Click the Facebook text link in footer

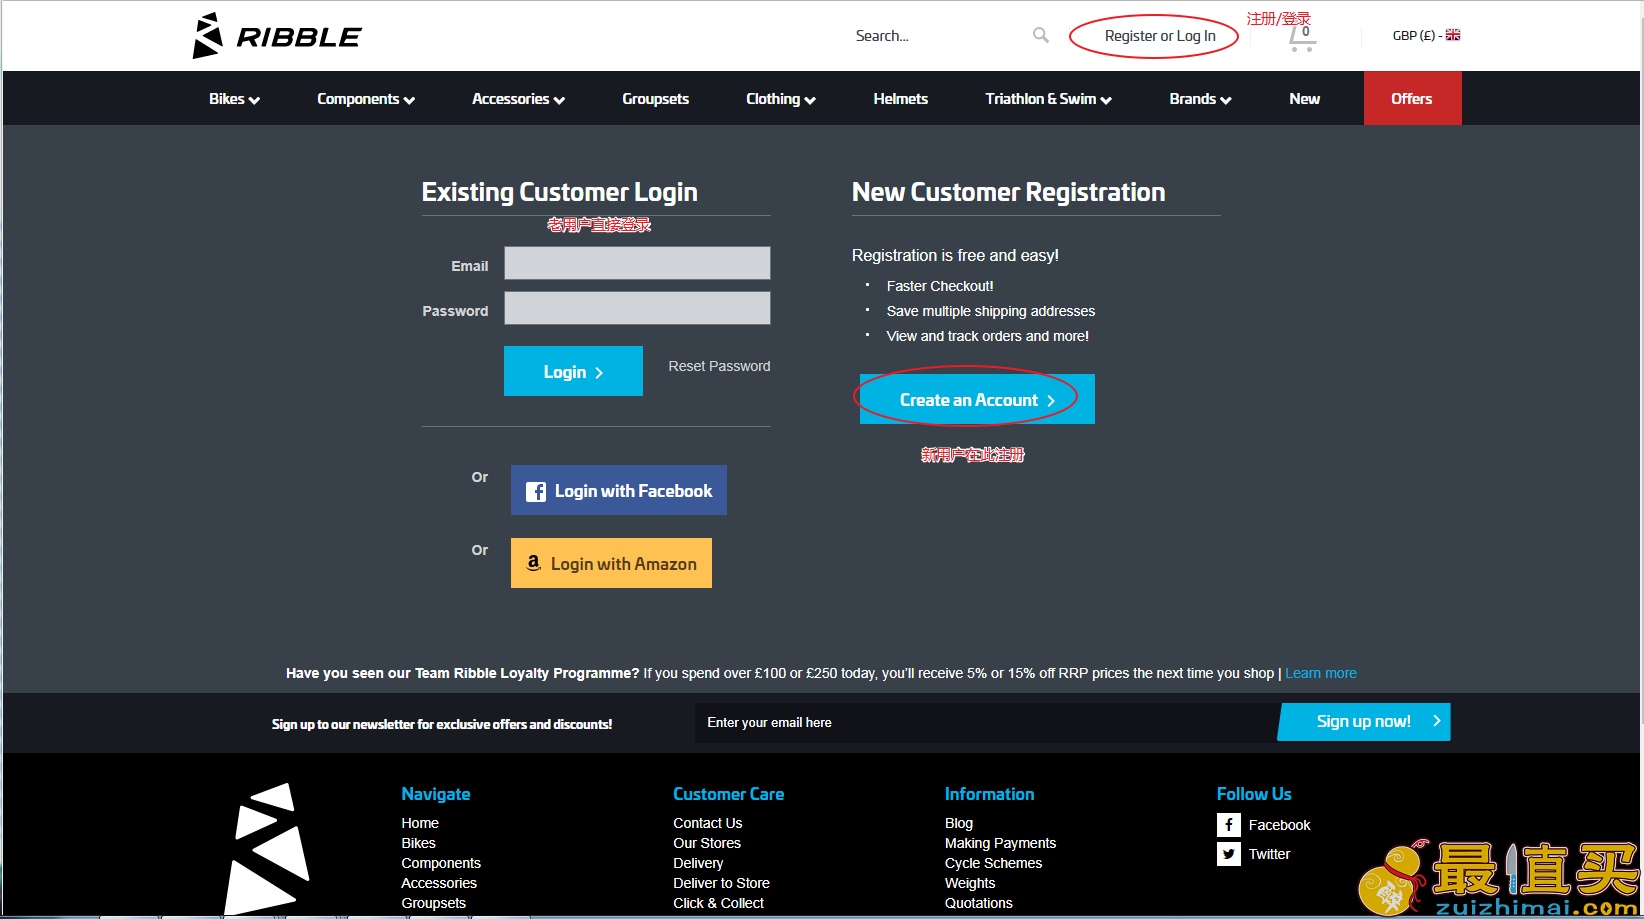[1279, 825]
